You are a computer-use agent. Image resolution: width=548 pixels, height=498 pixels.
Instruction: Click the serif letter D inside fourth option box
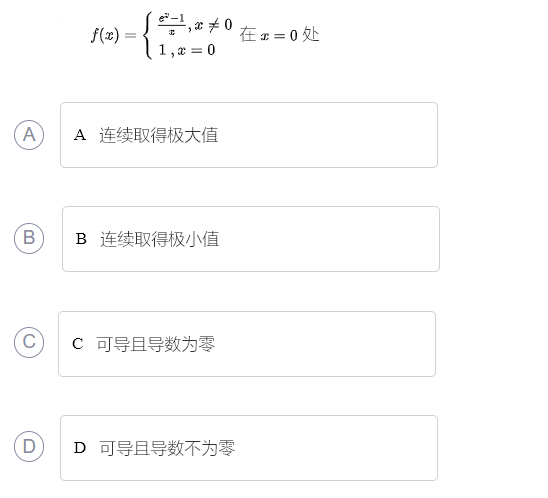[80, 448]
